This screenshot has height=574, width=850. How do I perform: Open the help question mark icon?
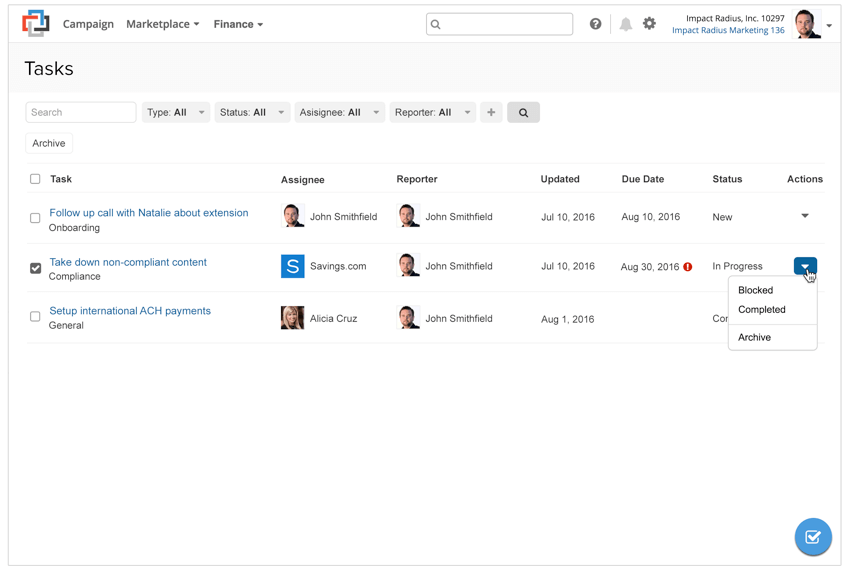point(595,24)
